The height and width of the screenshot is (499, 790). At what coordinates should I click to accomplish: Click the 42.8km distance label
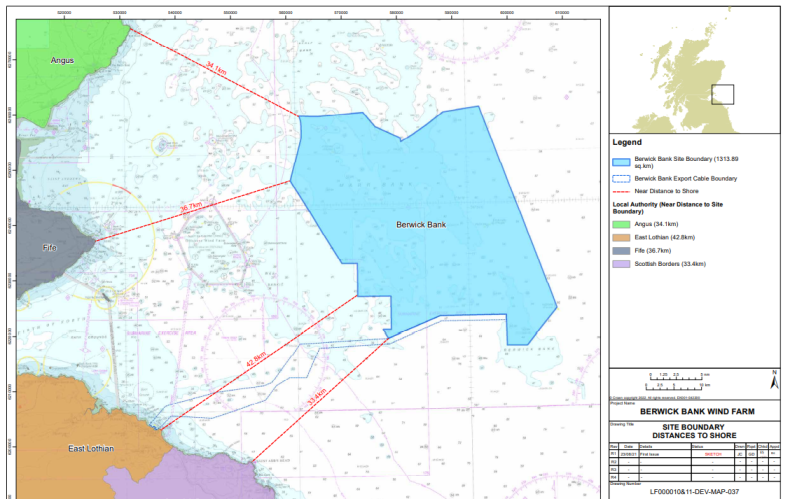(x=254, y=357)
